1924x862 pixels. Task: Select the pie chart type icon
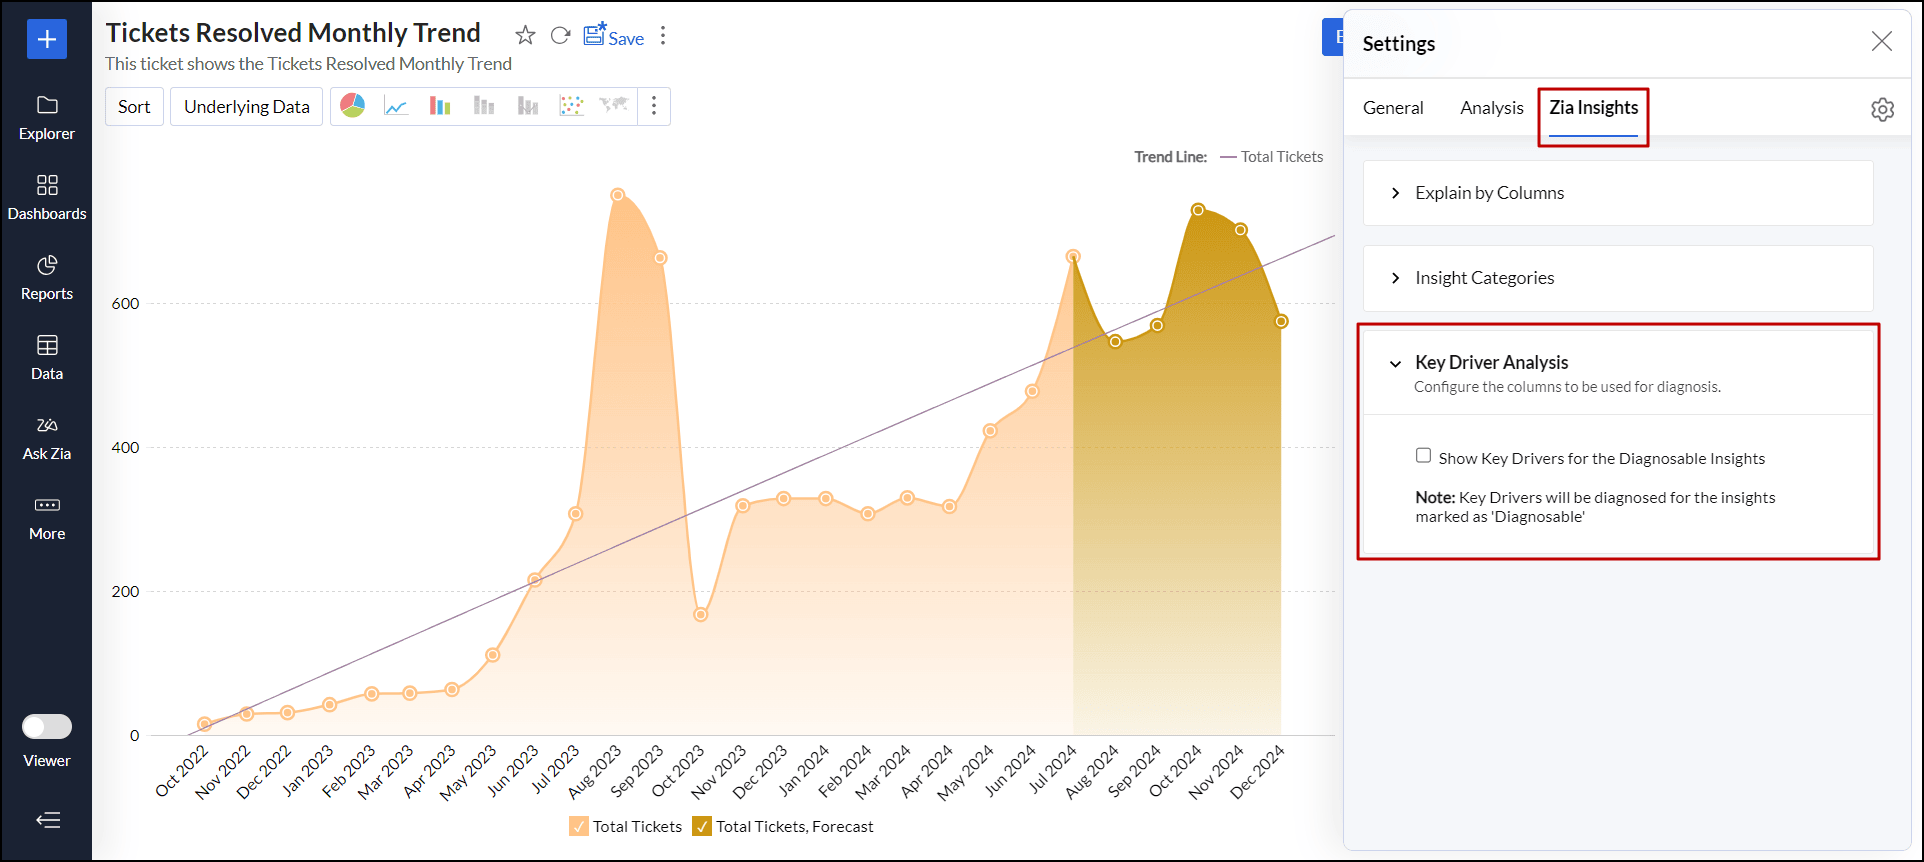(352, 106)
